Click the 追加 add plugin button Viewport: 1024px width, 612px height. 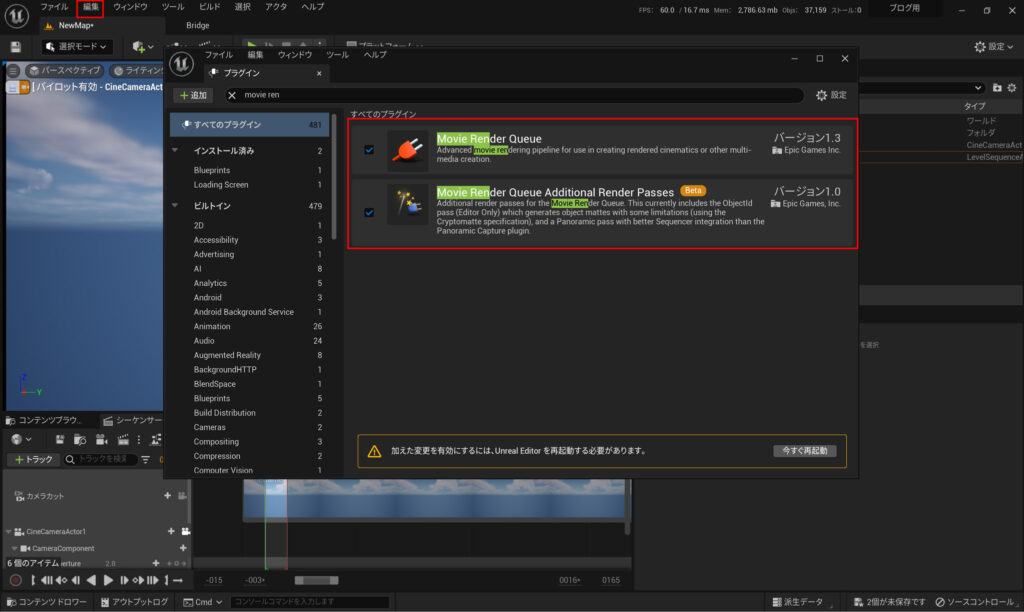click(192, 95)
